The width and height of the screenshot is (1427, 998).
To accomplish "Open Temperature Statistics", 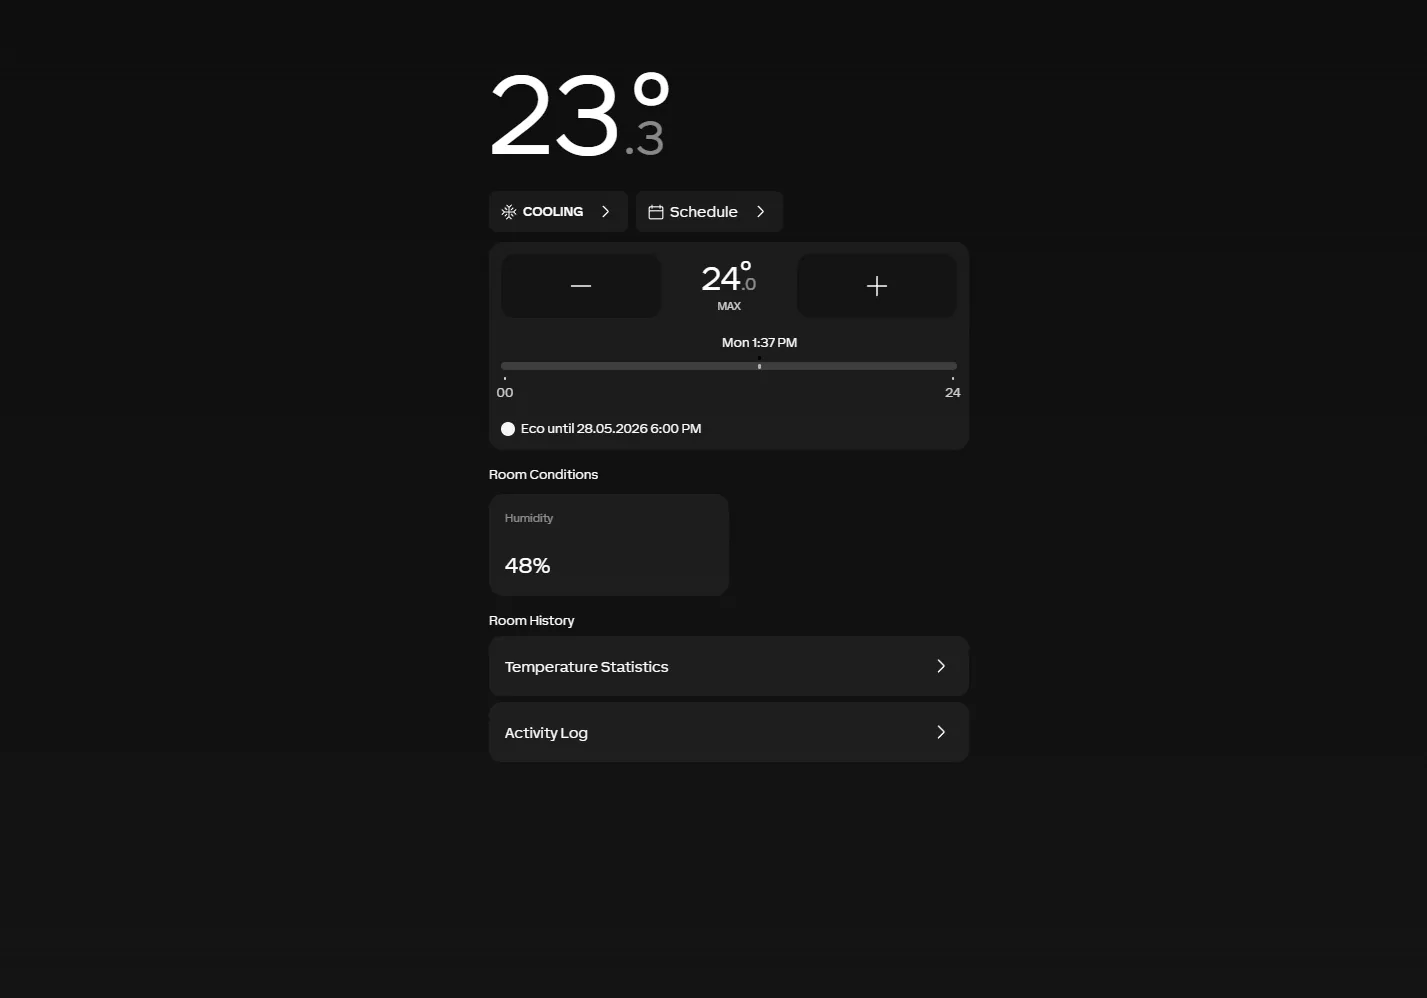I will pyautogui.click(x=729, y=666).
